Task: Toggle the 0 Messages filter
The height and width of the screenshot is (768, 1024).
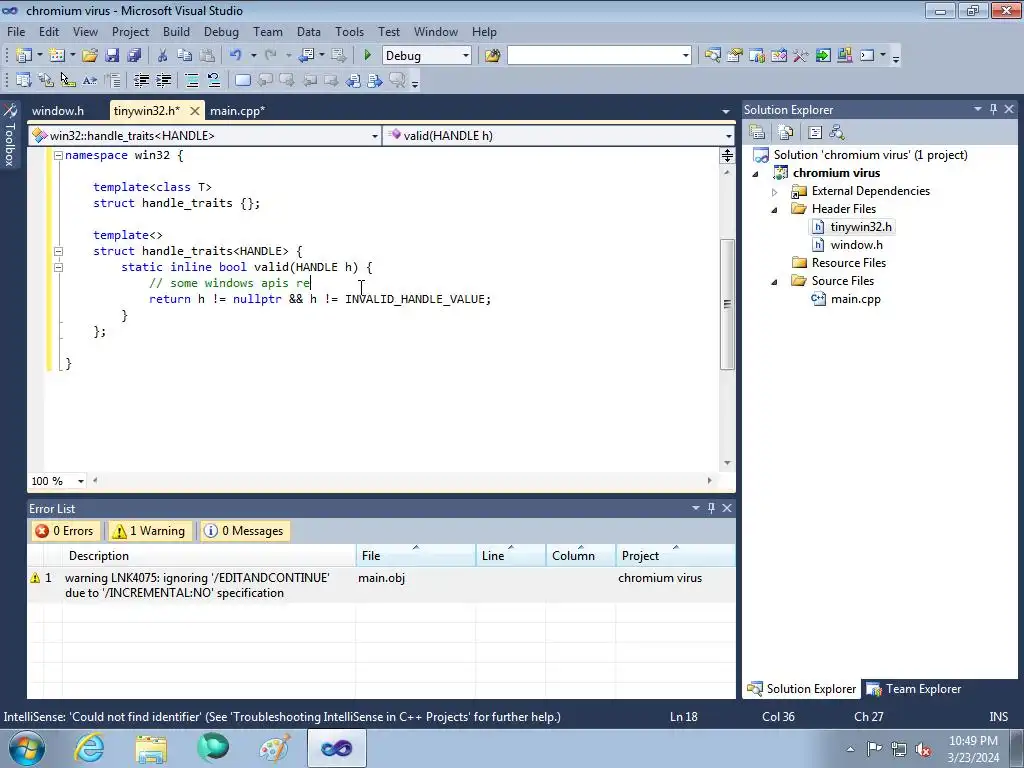Action: [245, 531]
